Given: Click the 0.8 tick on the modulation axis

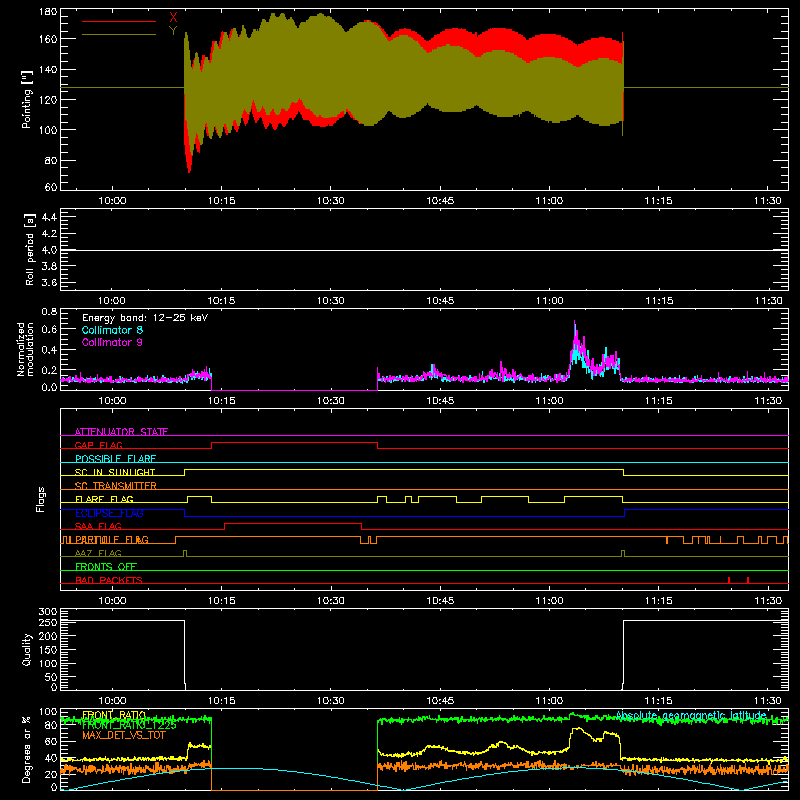Looking at the screenshot, I should point(49,311).
